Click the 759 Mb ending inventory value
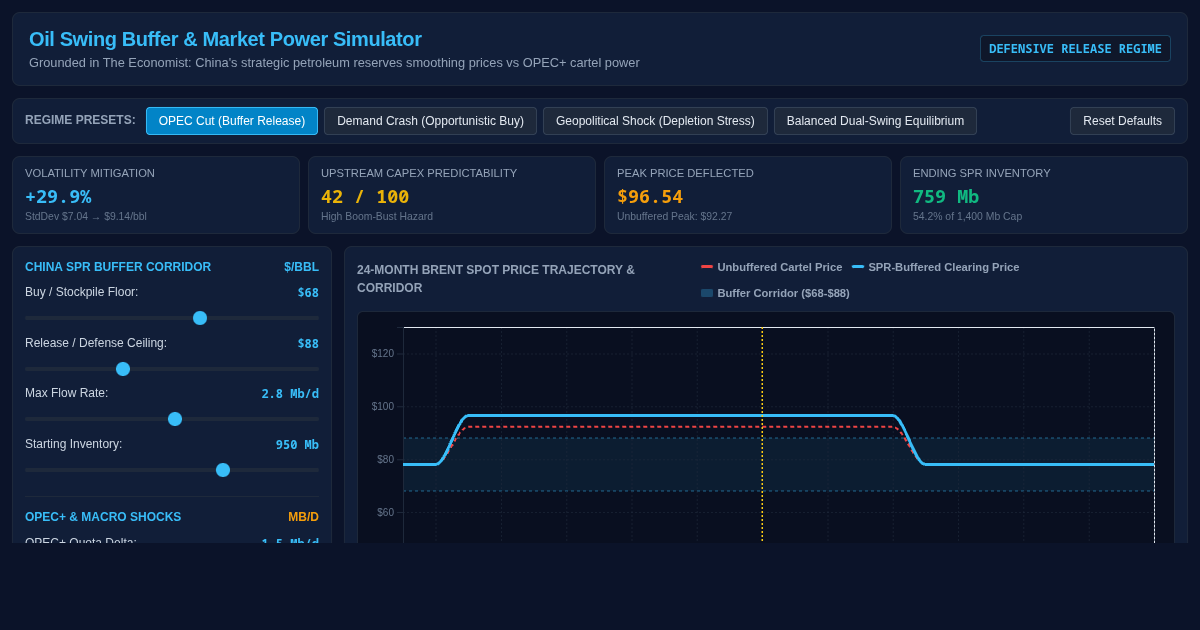The height and width of the screenshot is (630, 1200). (946, 197)
